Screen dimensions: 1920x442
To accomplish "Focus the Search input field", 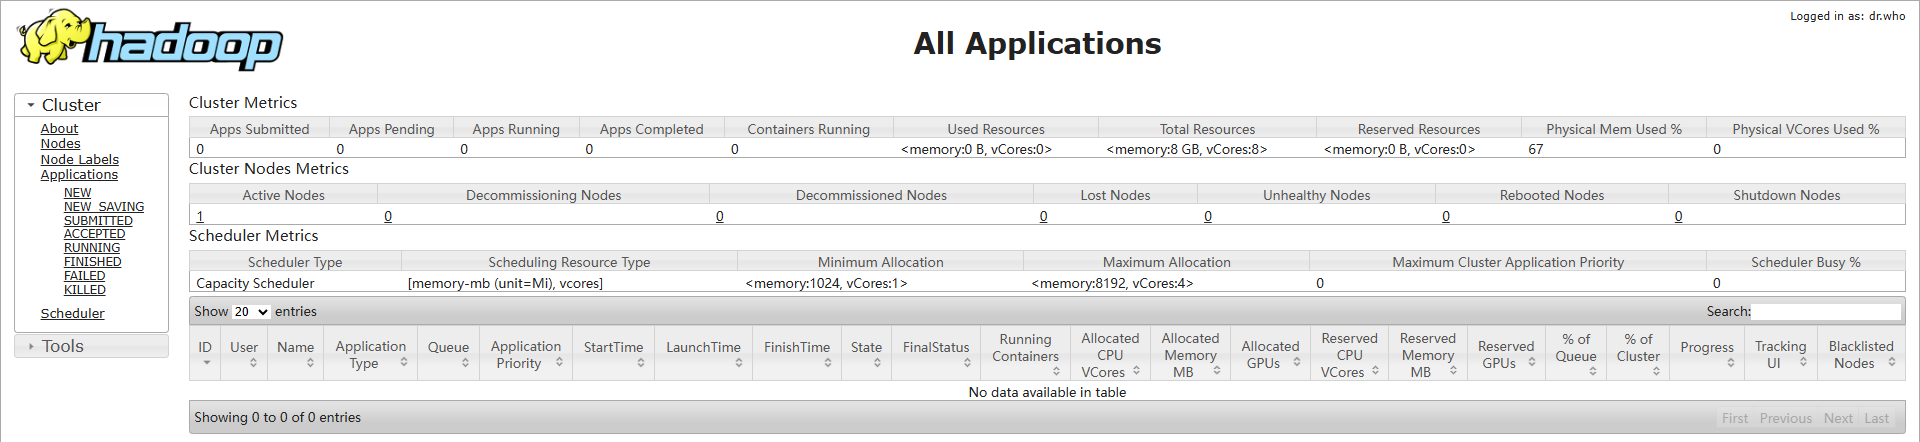I will click(x=1825, y=312).
